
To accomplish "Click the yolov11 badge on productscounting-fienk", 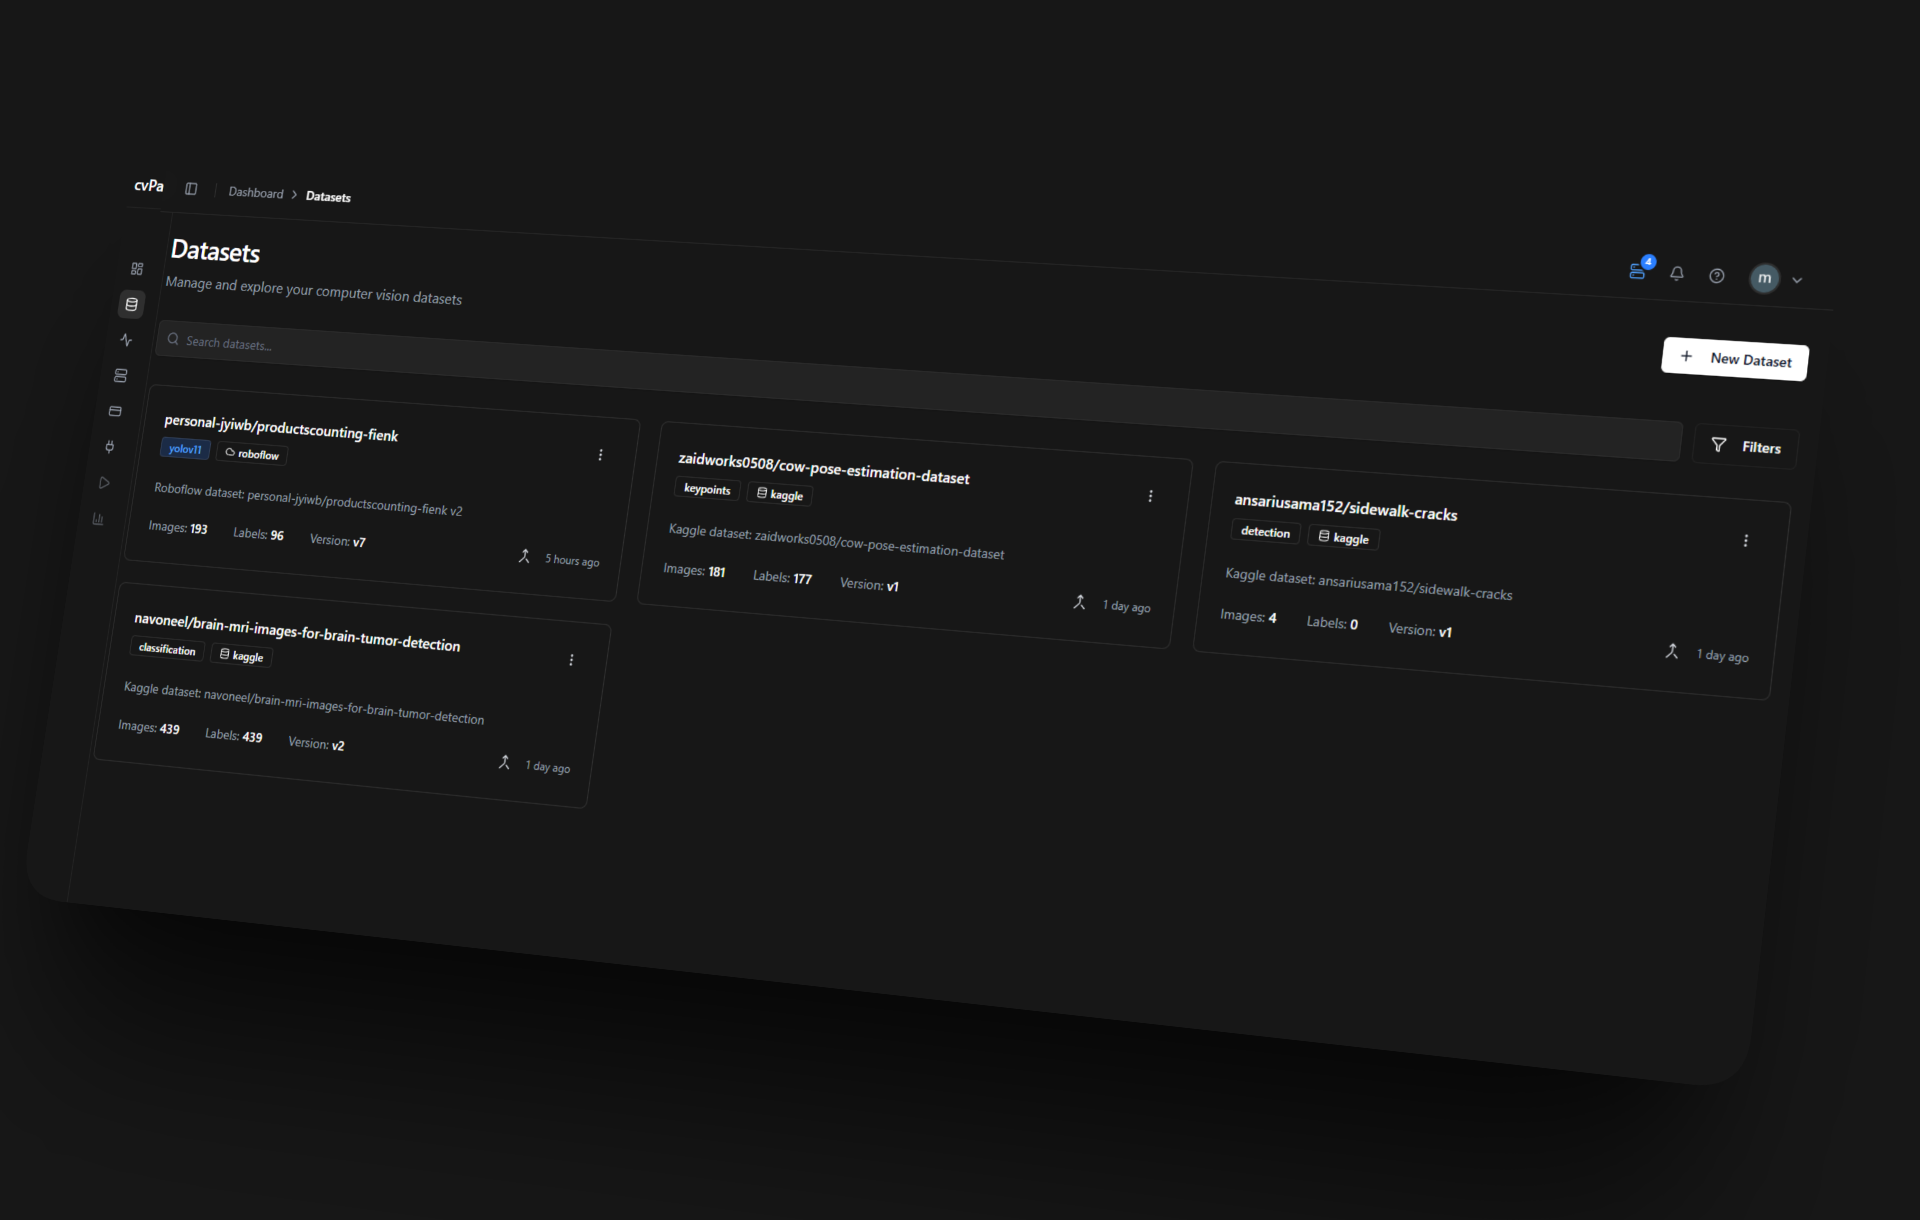I will point(185,449).
